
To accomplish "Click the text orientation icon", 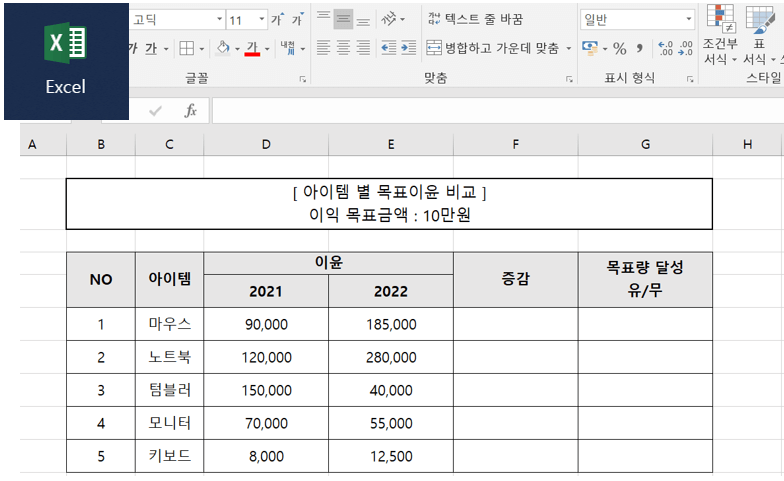I will [x=388, y=20].
